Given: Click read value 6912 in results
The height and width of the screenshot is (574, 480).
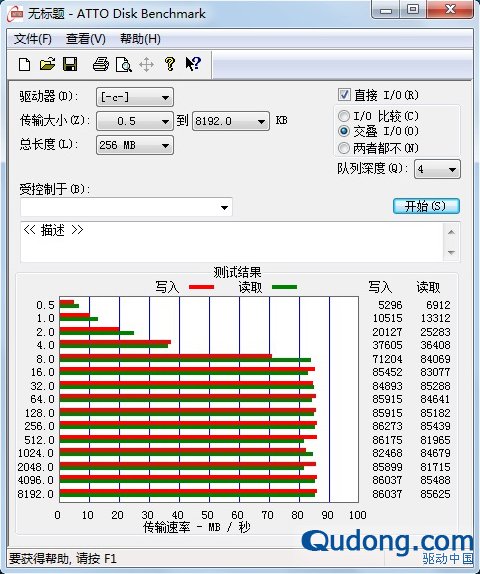Looking at the screenshot, I should (x=438, y=305).
